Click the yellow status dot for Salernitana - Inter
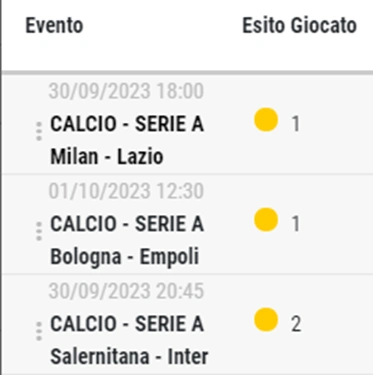Screen dimensions: 373x375 tap(266, 320)
